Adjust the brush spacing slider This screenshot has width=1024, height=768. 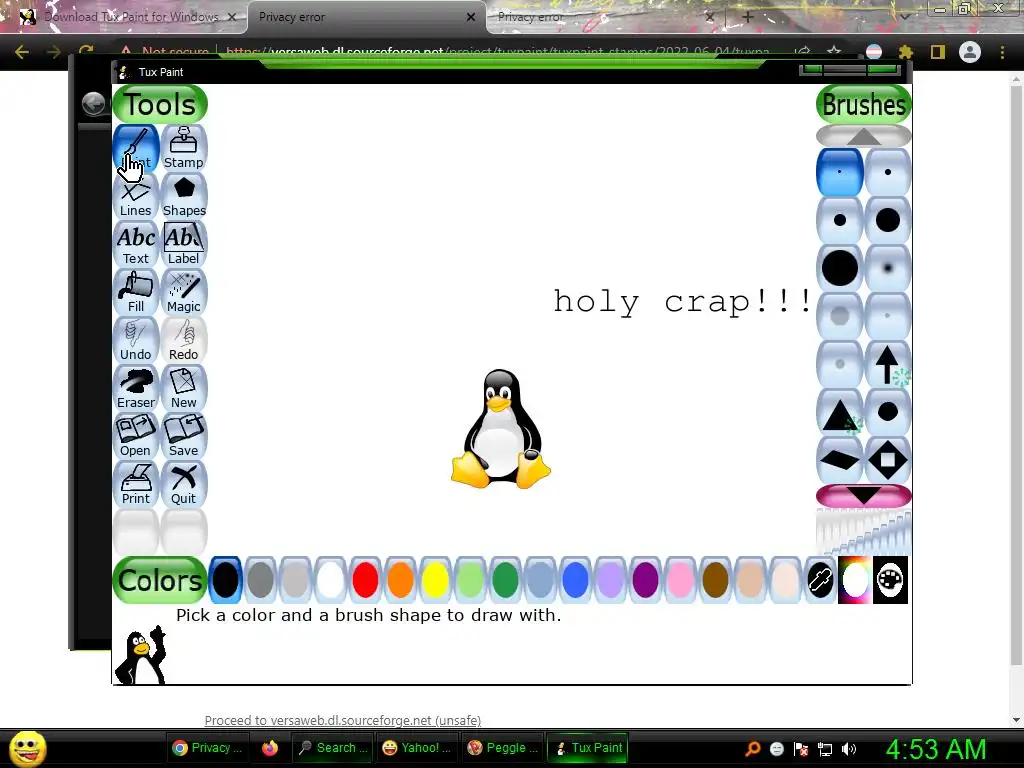(863, 532)
